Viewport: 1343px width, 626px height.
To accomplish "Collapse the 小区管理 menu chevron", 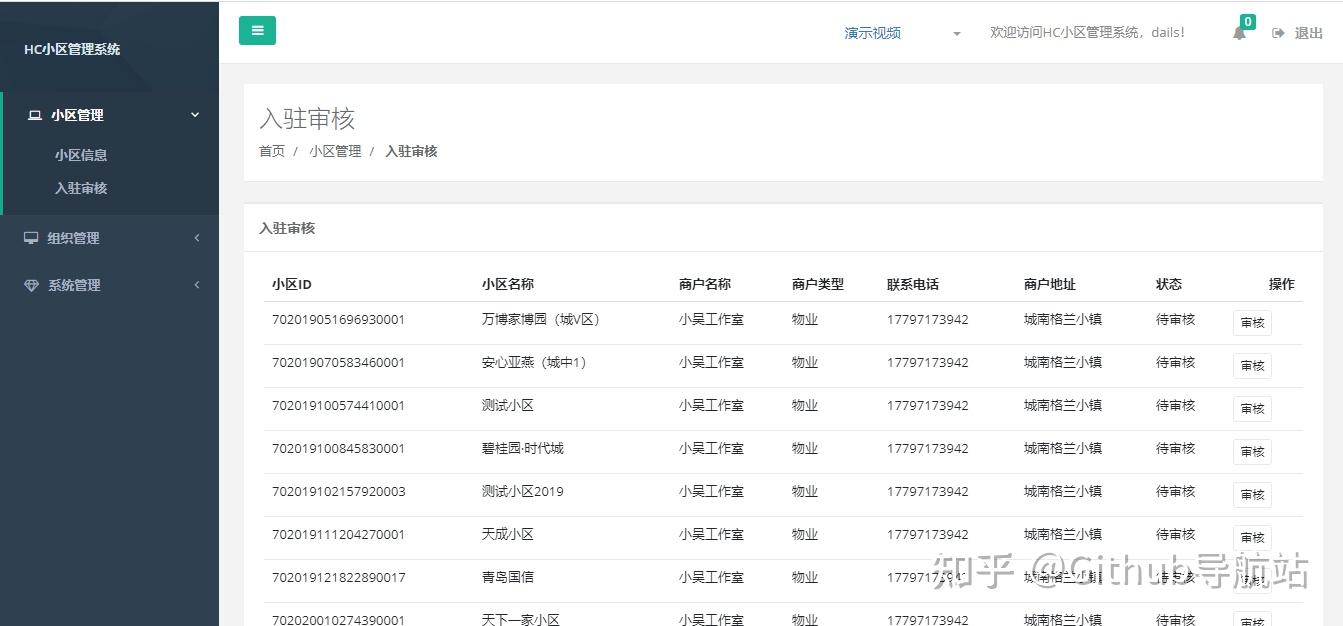I will coord(195,115).
